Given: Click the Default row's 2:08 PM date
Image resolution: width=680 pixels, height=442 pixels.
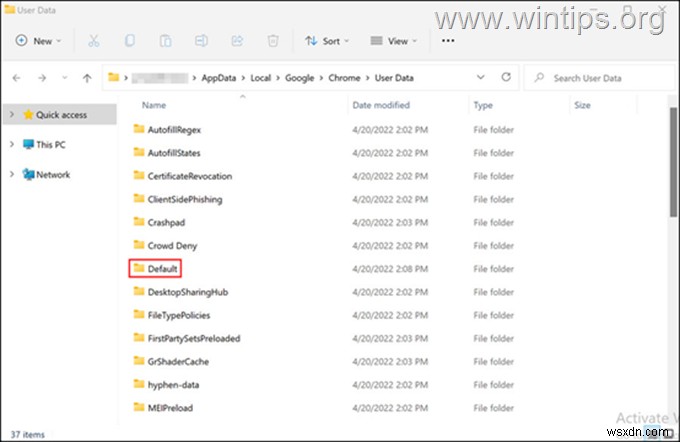Looking at the screenshot, I should pyautogui.click(x=390, y=269).
